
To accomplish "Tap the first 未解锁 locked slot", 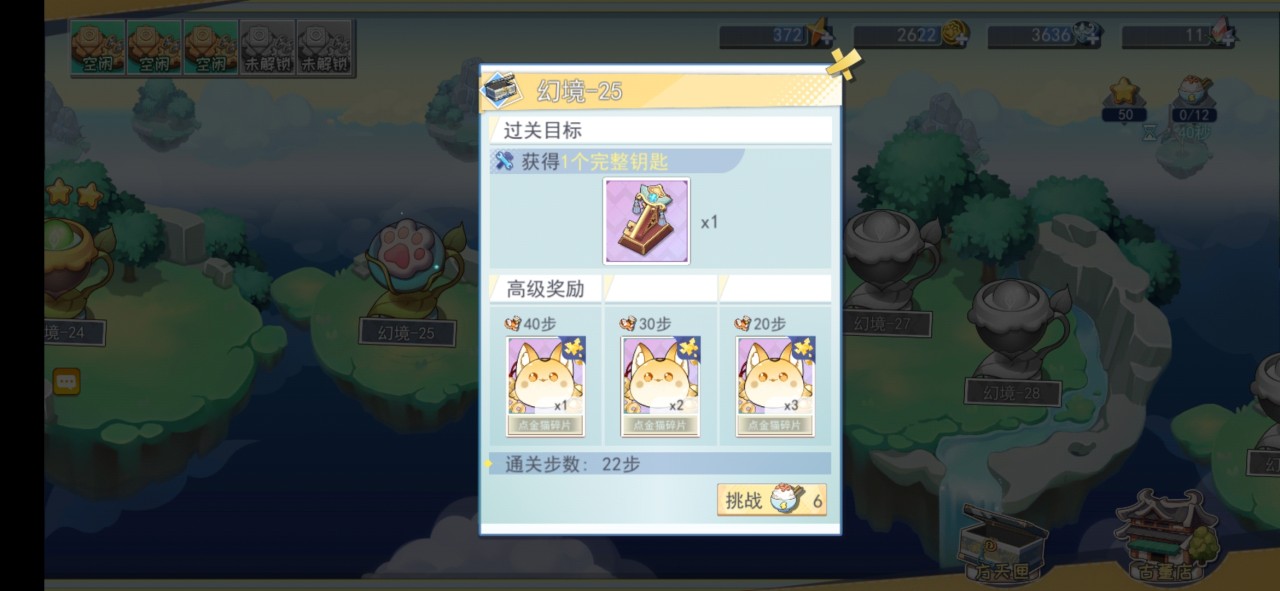I will 268,47.
